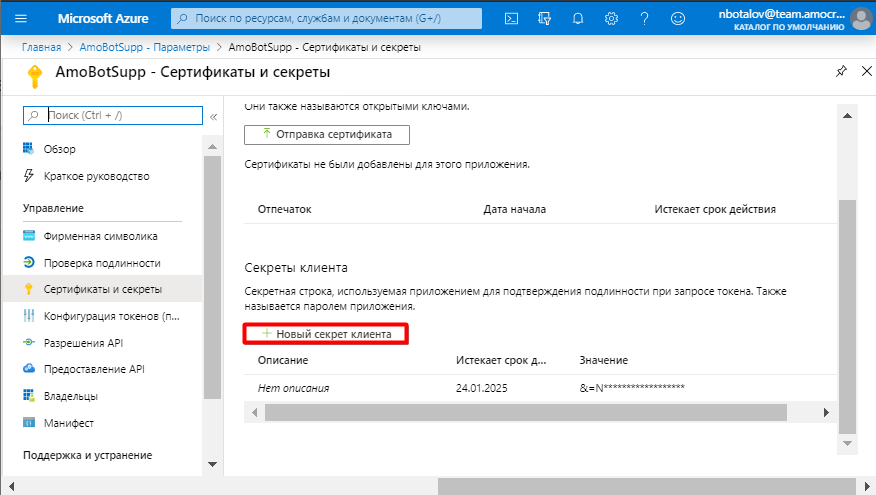Image resolution: width=876 pixels, height=495 pixels.
Task: Open the help question mark
Action: coord(644,18)
